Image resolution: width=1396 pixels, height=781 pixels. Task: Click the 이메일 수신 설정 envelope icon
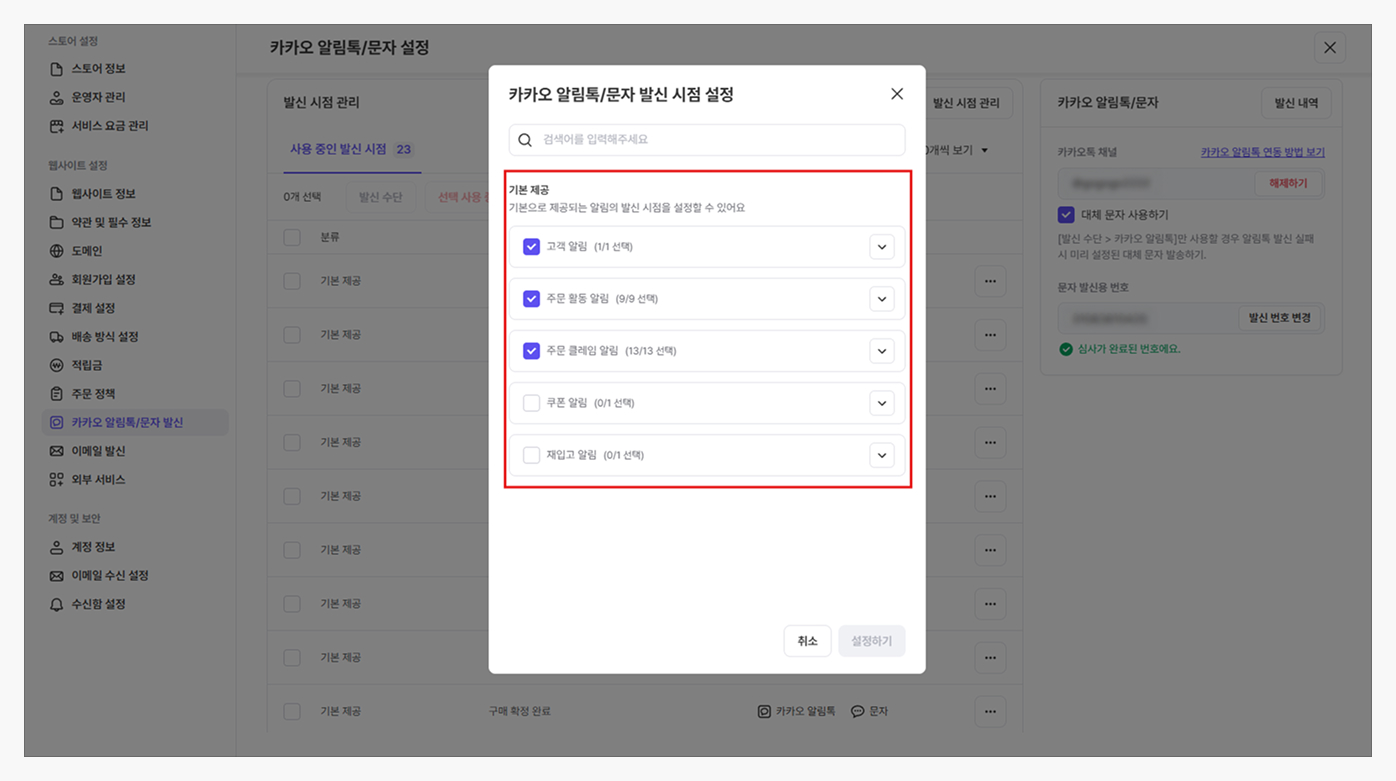(x=57, y=576)
